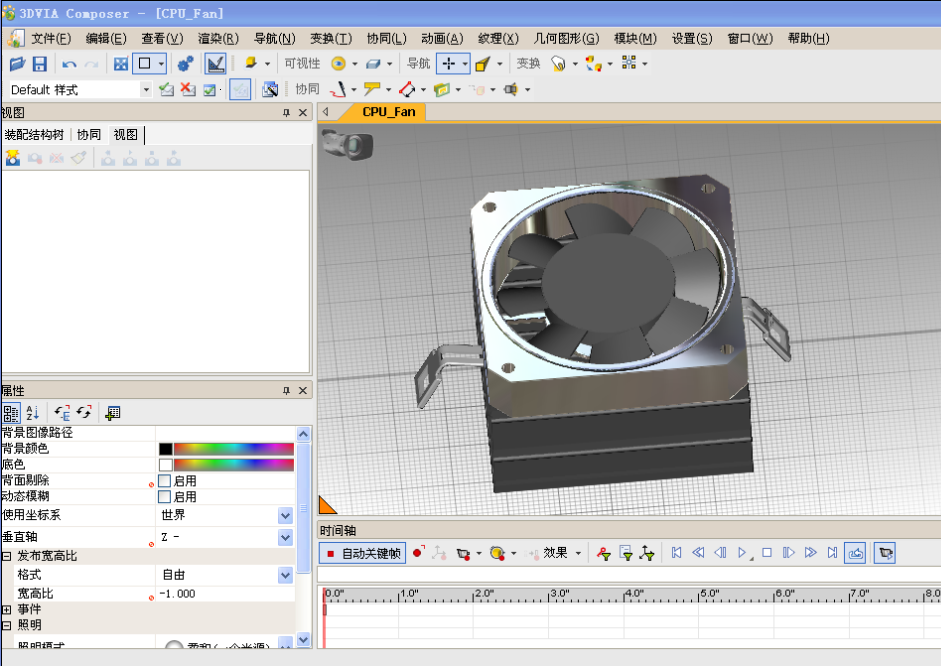The height and width of the screenshot is (666, 941).
Task: Switch to the 装配结构树 tab
Action: coord(35,135)
